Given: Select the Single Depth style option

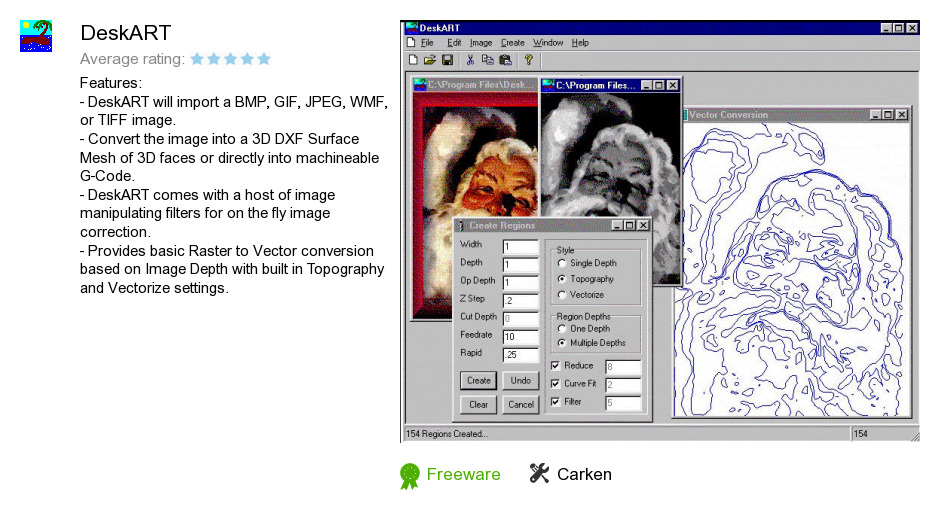Looking at the screenshot, I should click(x=587, y=263).
